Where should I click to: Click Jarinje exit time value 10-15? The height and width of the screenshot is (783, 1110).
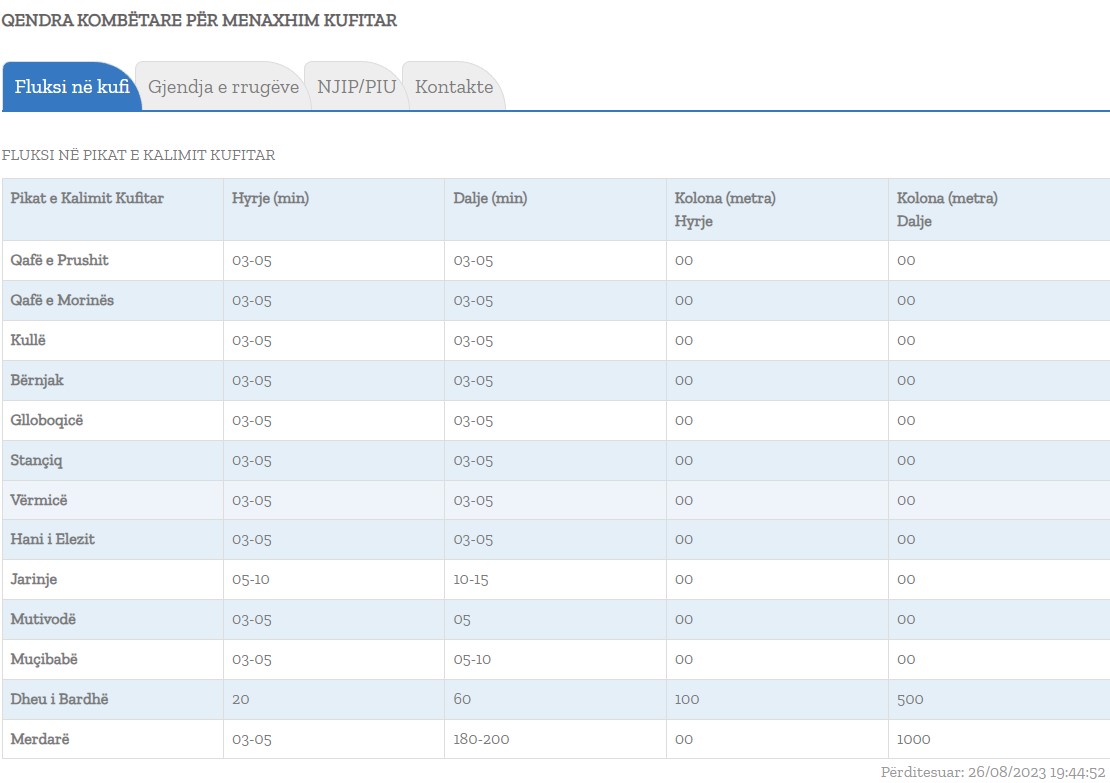[x=471, y=579]
